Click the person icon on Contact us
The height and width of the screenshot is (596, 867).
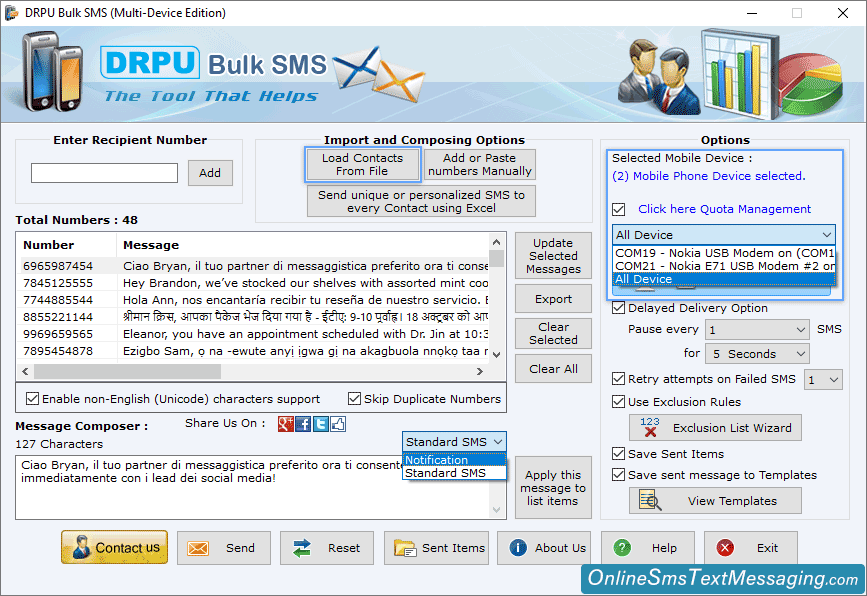pos(81,547)
